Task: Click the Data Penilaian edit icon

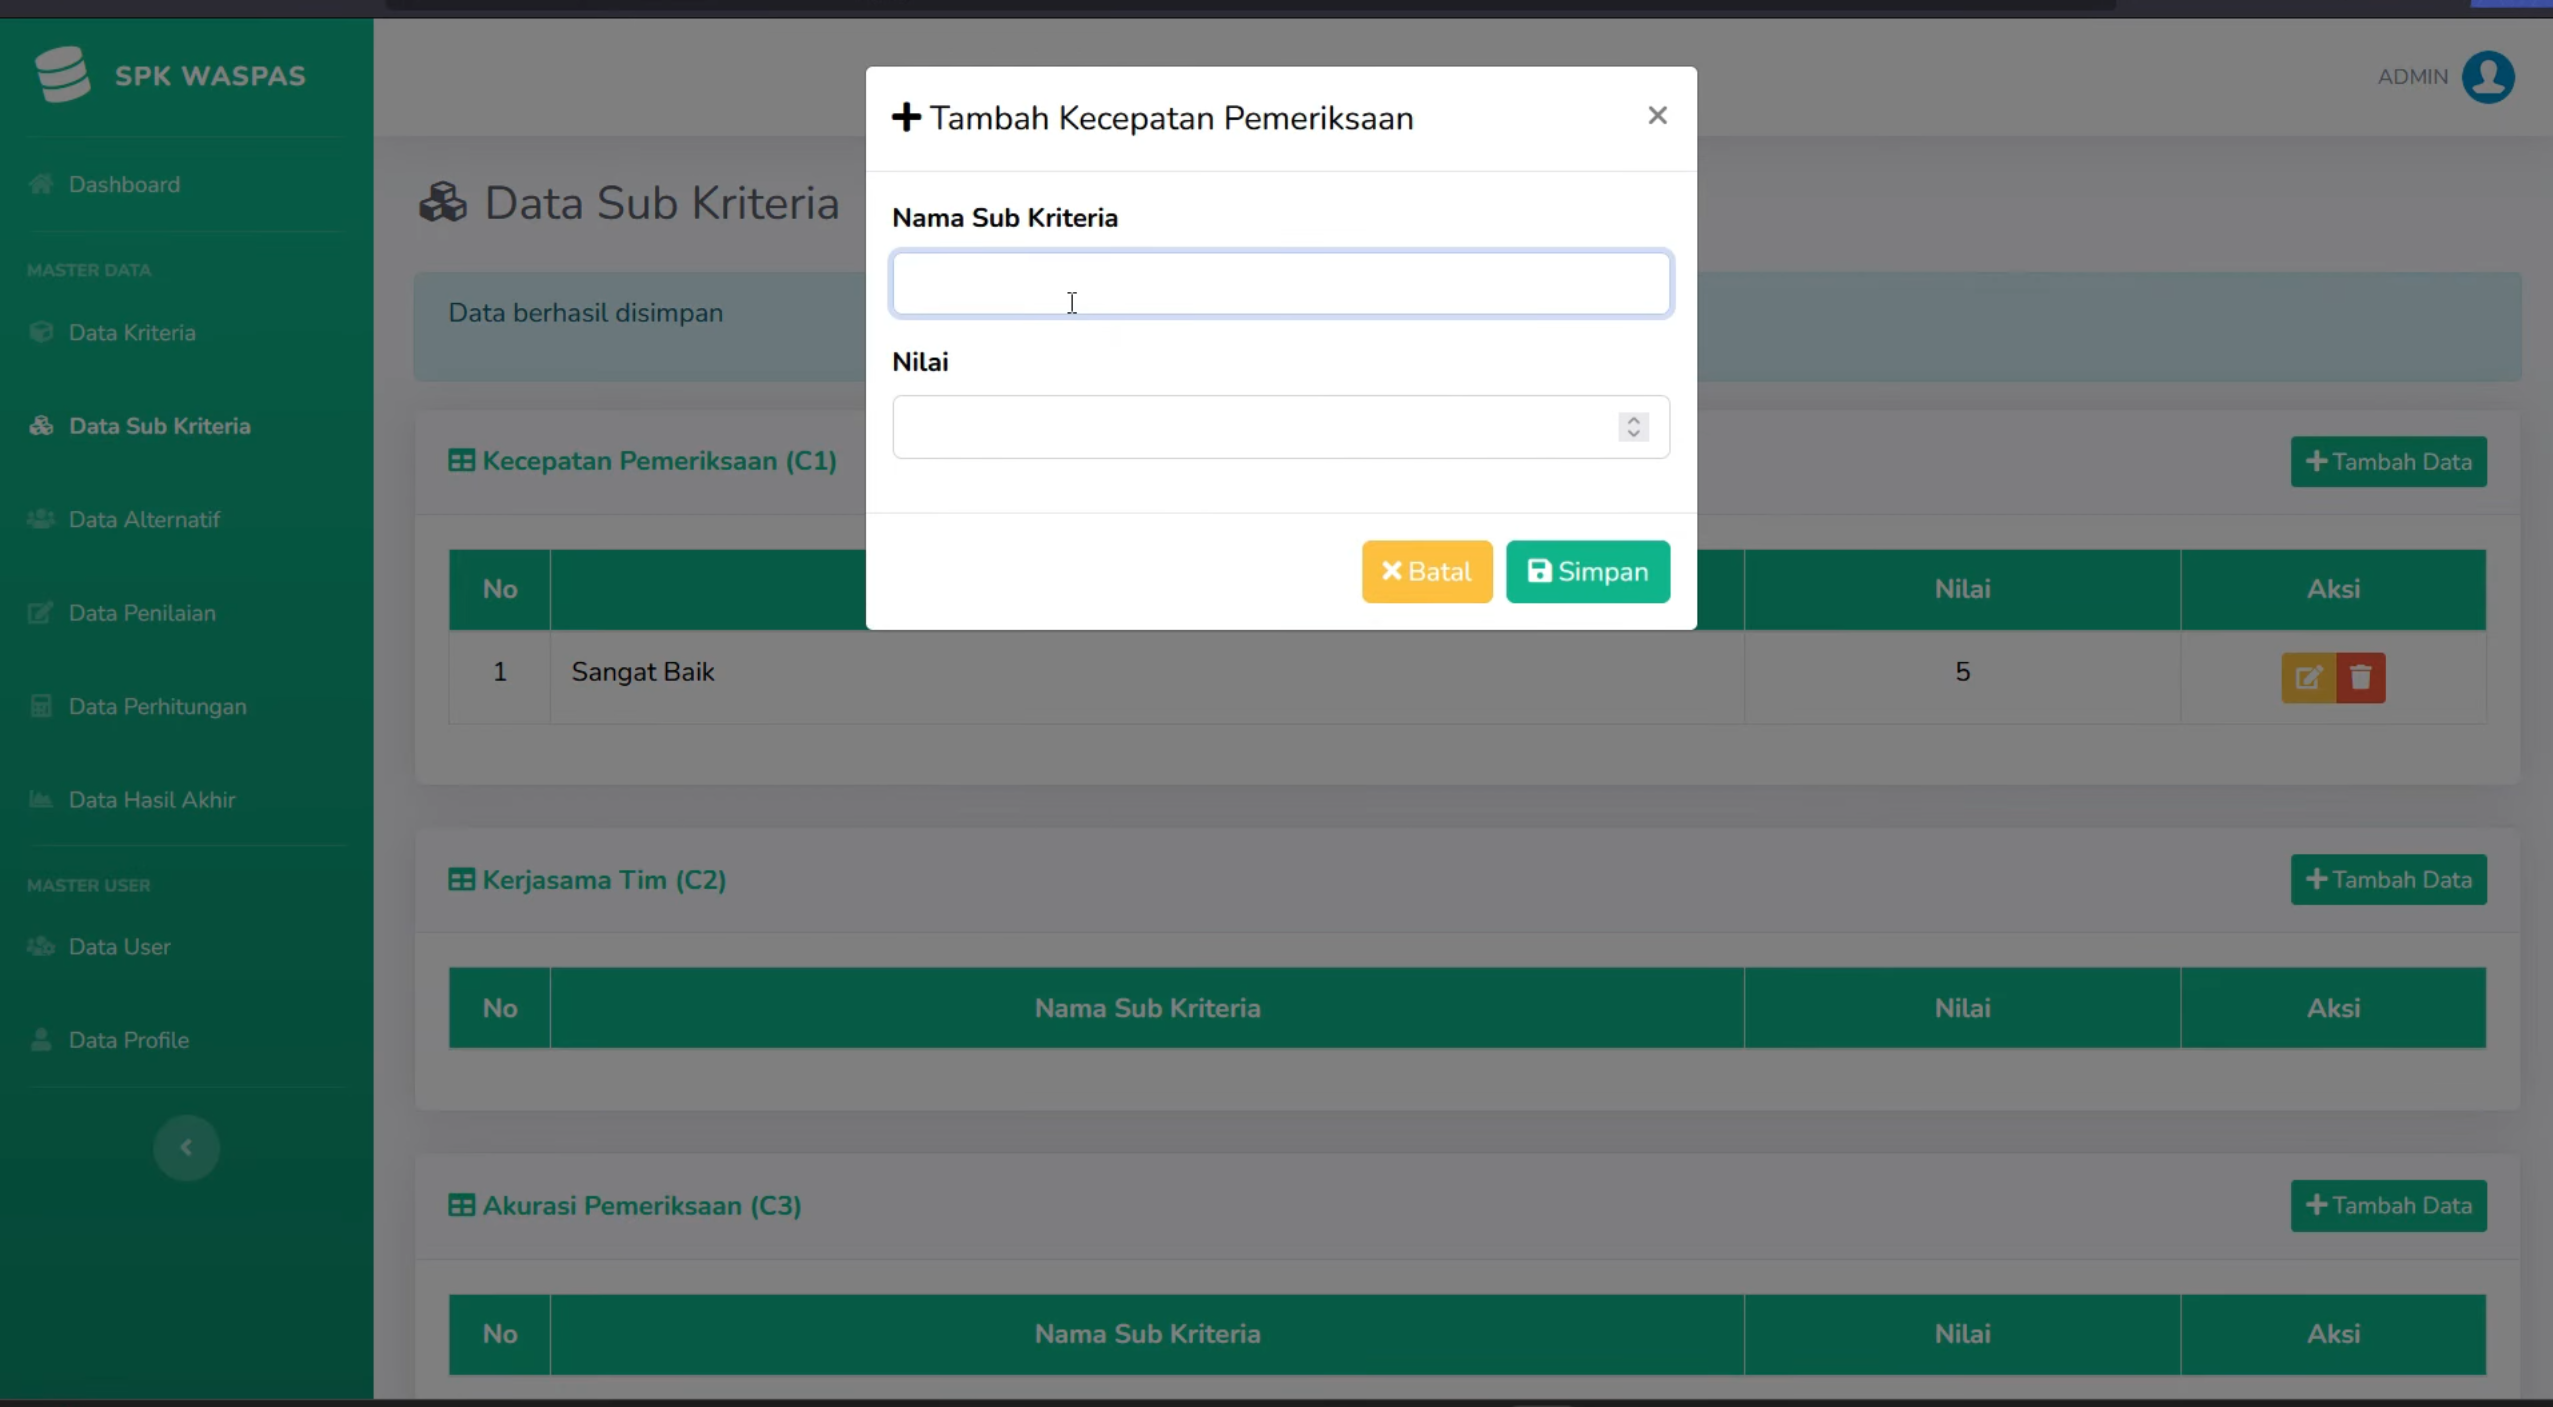Action: [x=41, y=612]
